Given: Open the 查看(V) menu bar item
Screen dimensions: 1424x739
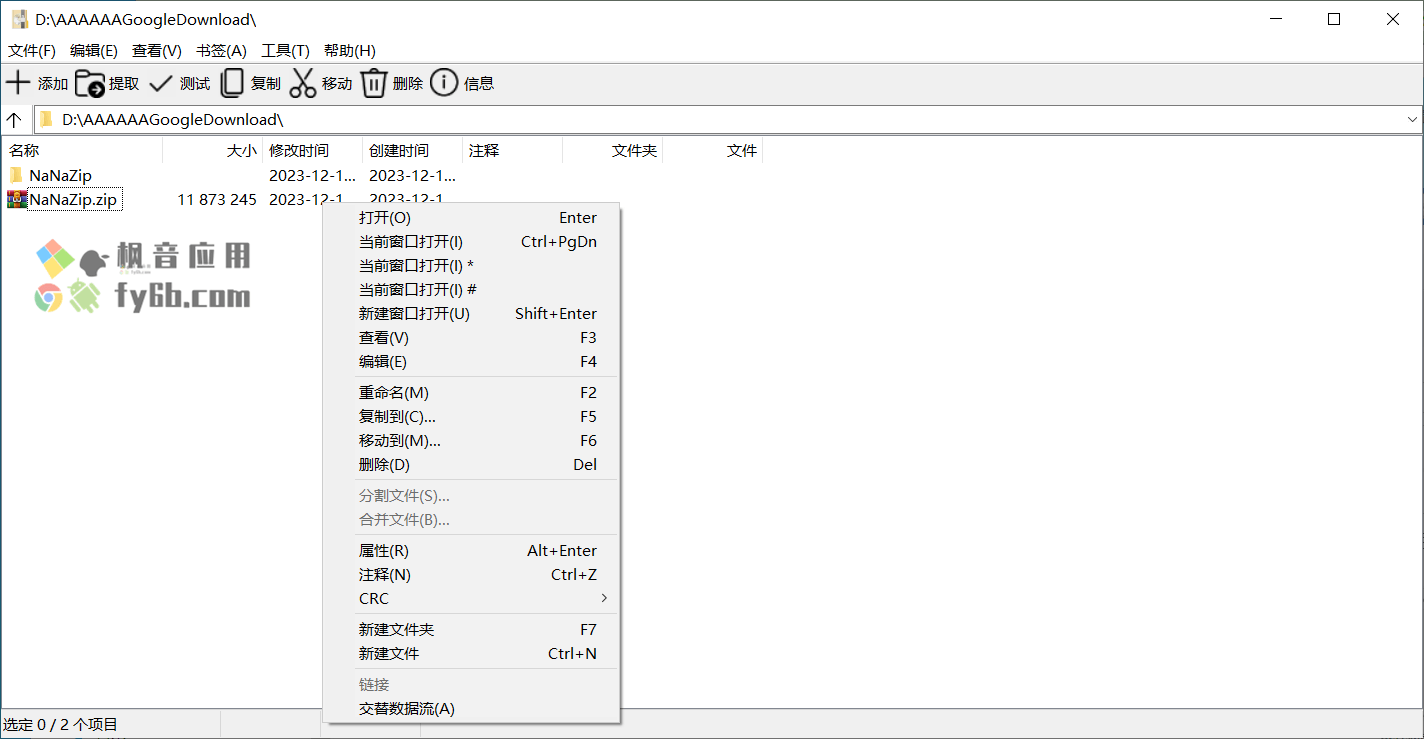Looking at the screenshot, I should click(x=157, y=50).
